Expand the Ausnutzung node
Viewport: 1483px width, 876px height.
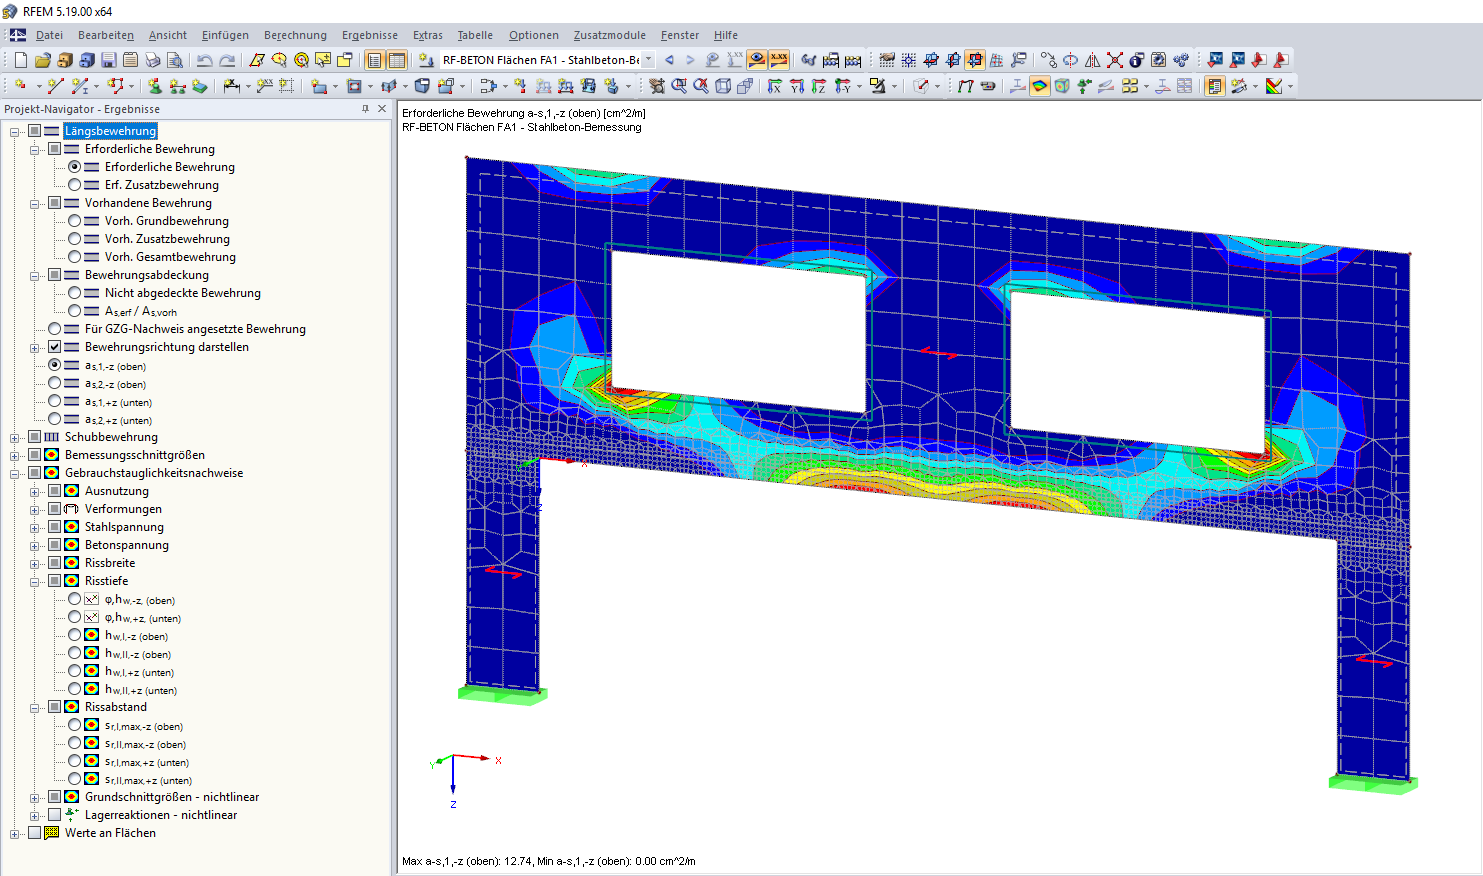[35, 491]
